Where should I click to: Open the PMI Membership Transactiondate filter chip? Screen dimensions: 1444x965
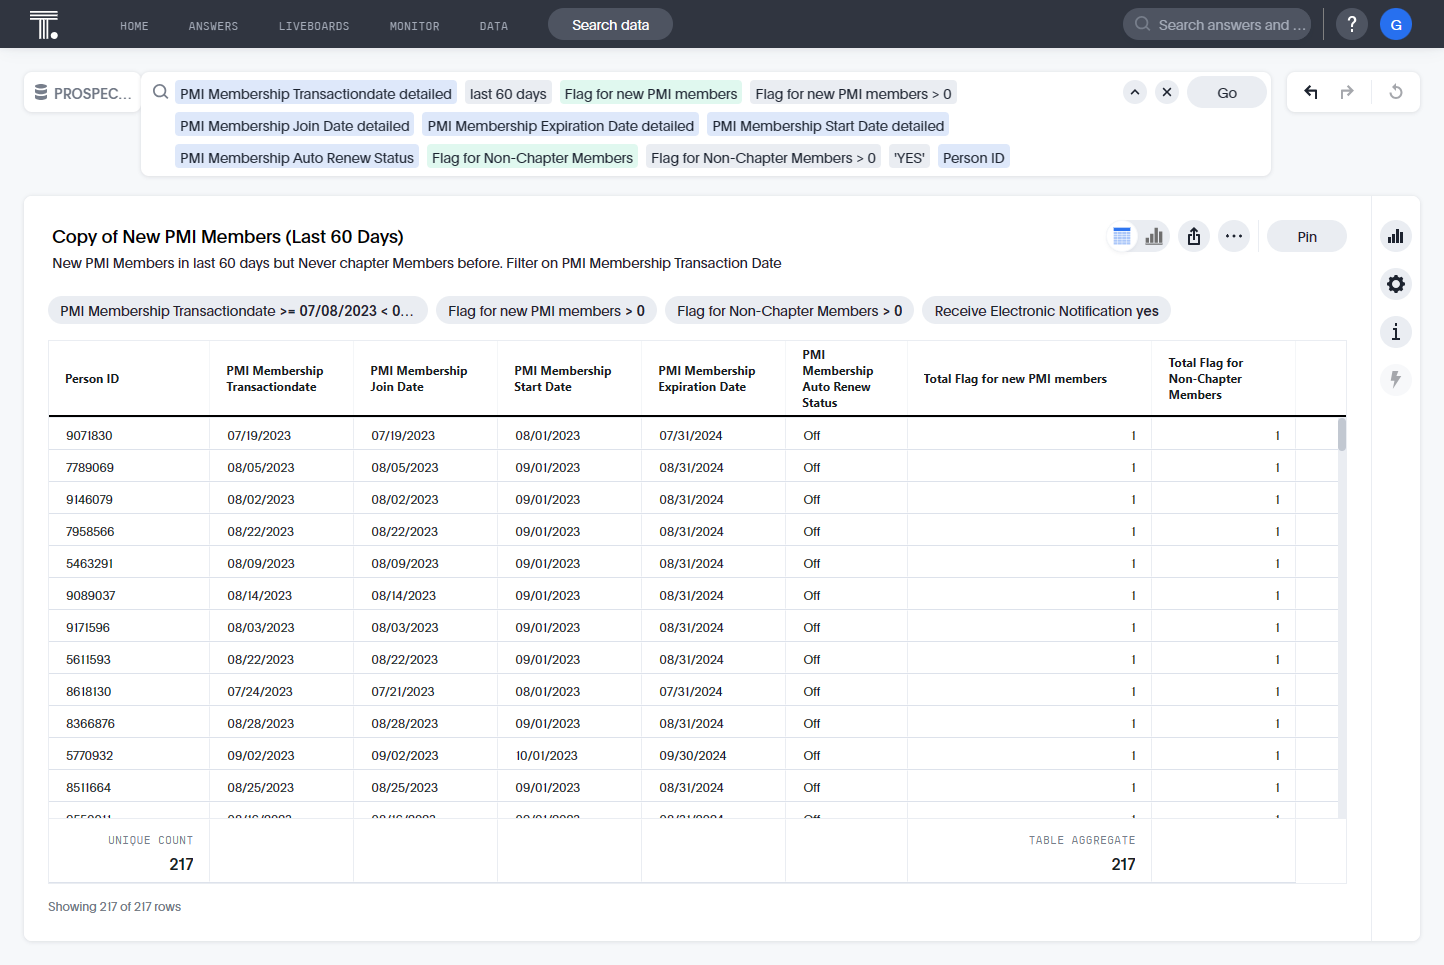click(238, 311)
